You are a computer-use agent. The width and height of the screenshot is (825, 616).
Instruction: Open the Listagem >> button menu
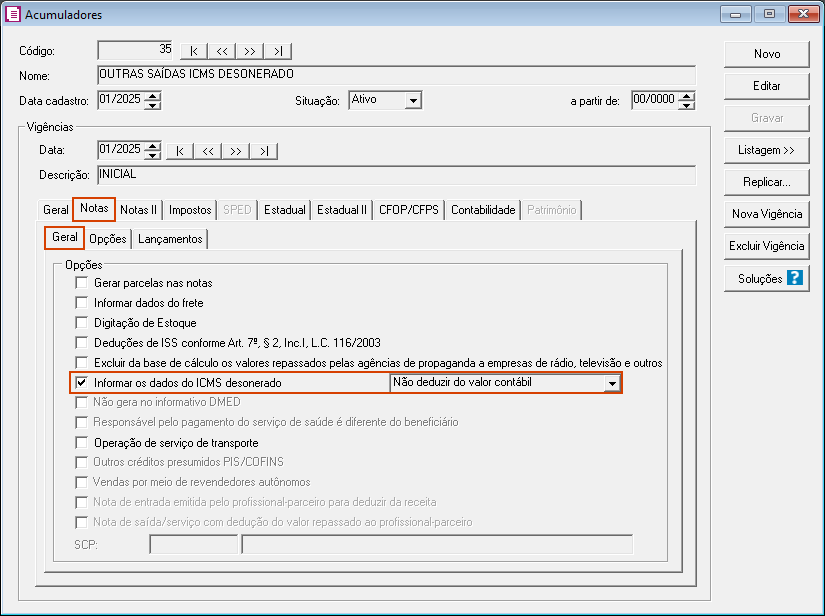tap(766, 150)
